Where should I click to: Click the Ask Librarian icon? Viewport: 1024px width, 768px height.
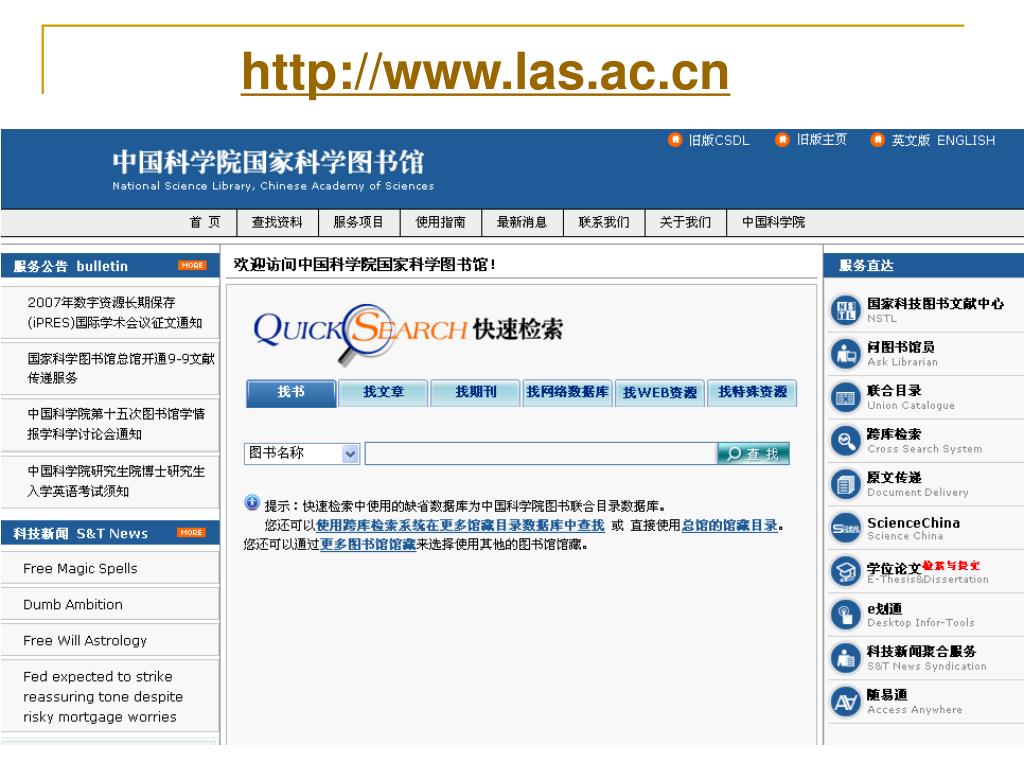tap(846, 354)
